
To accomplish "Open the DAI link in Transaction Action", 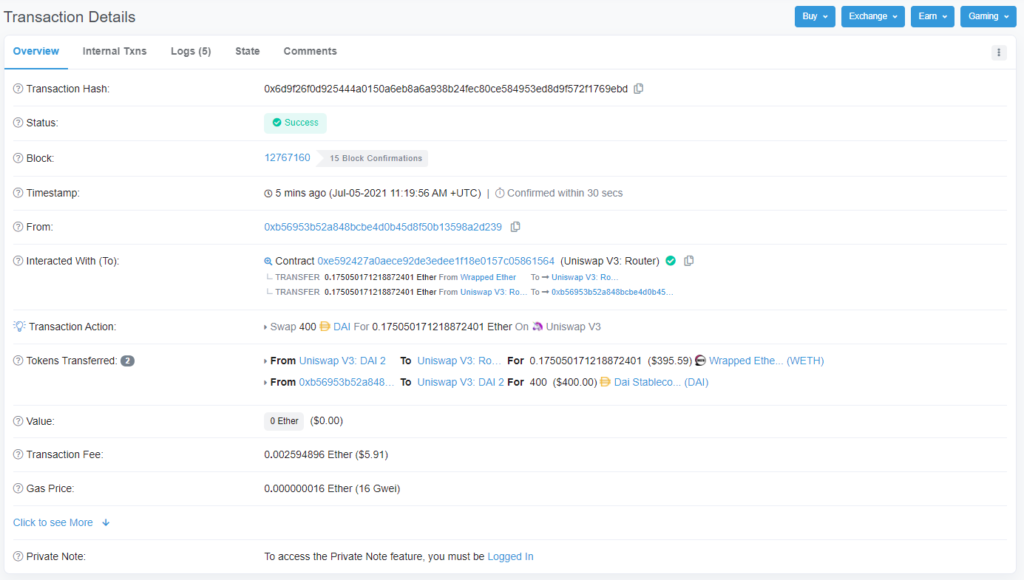I will 342,327.
